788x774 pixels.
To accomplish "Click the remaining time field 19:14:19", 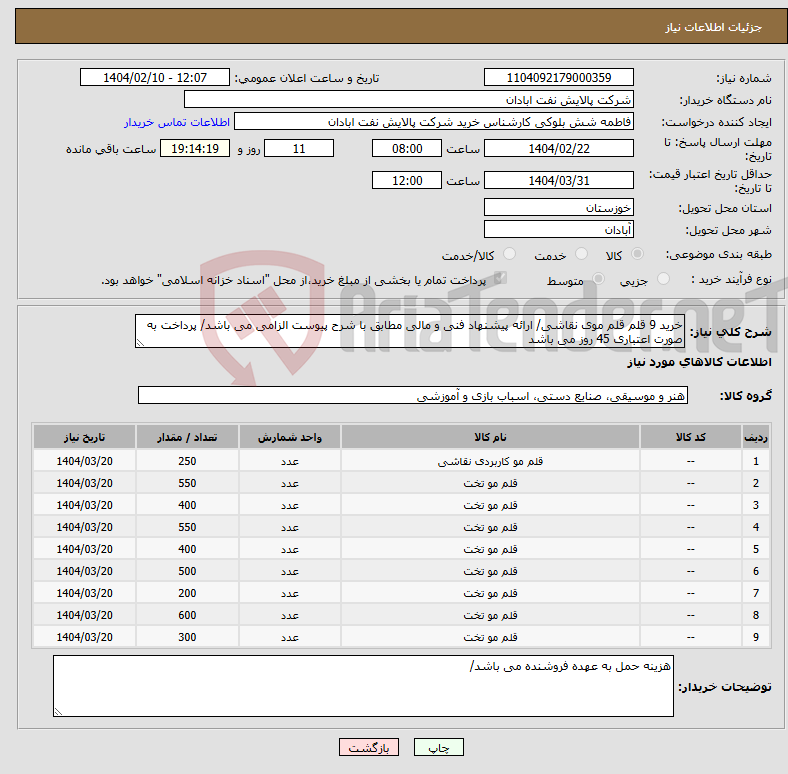I will point(195,148).
